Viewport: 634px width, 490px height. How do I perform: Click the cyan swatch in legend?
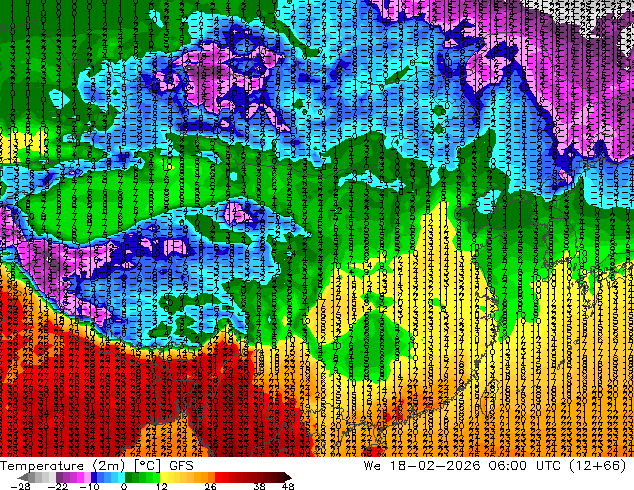click(121, 477)
